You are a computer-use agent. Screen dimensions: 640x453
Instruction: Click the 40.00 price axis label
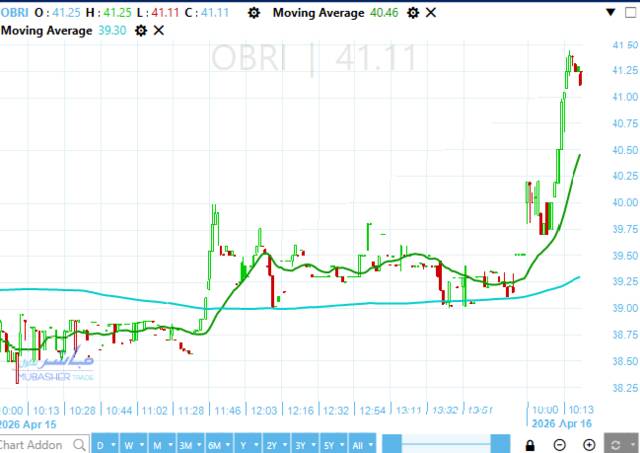click(625, 202)
